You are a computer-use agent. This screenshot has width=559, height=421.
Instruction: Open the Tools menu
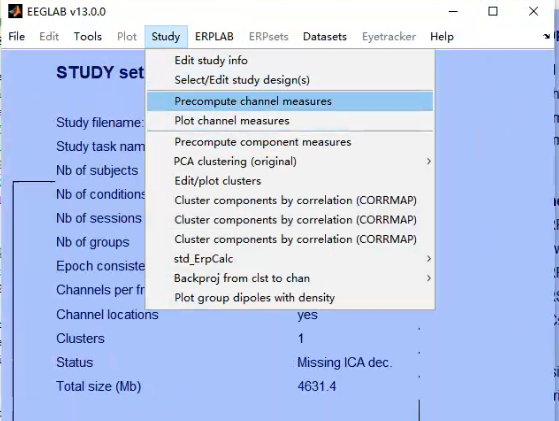(x=88, y=36)
